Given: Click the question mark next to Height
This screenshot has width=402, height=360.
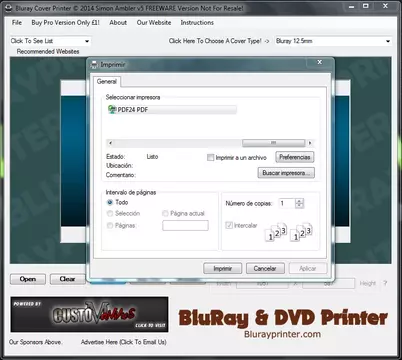Looking at the screenshot, I should click(x=385, y=283).
